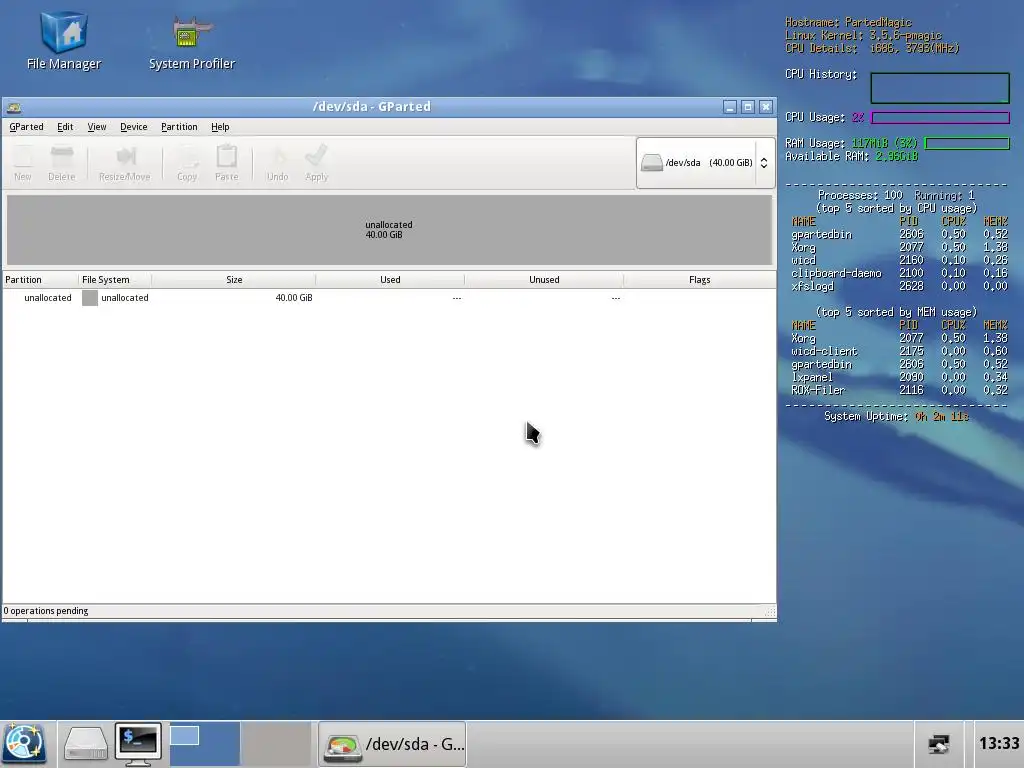The height and width of the screenshot is (768, 1024).
Task: Open the GParted menu
Action: coord(26,127)
